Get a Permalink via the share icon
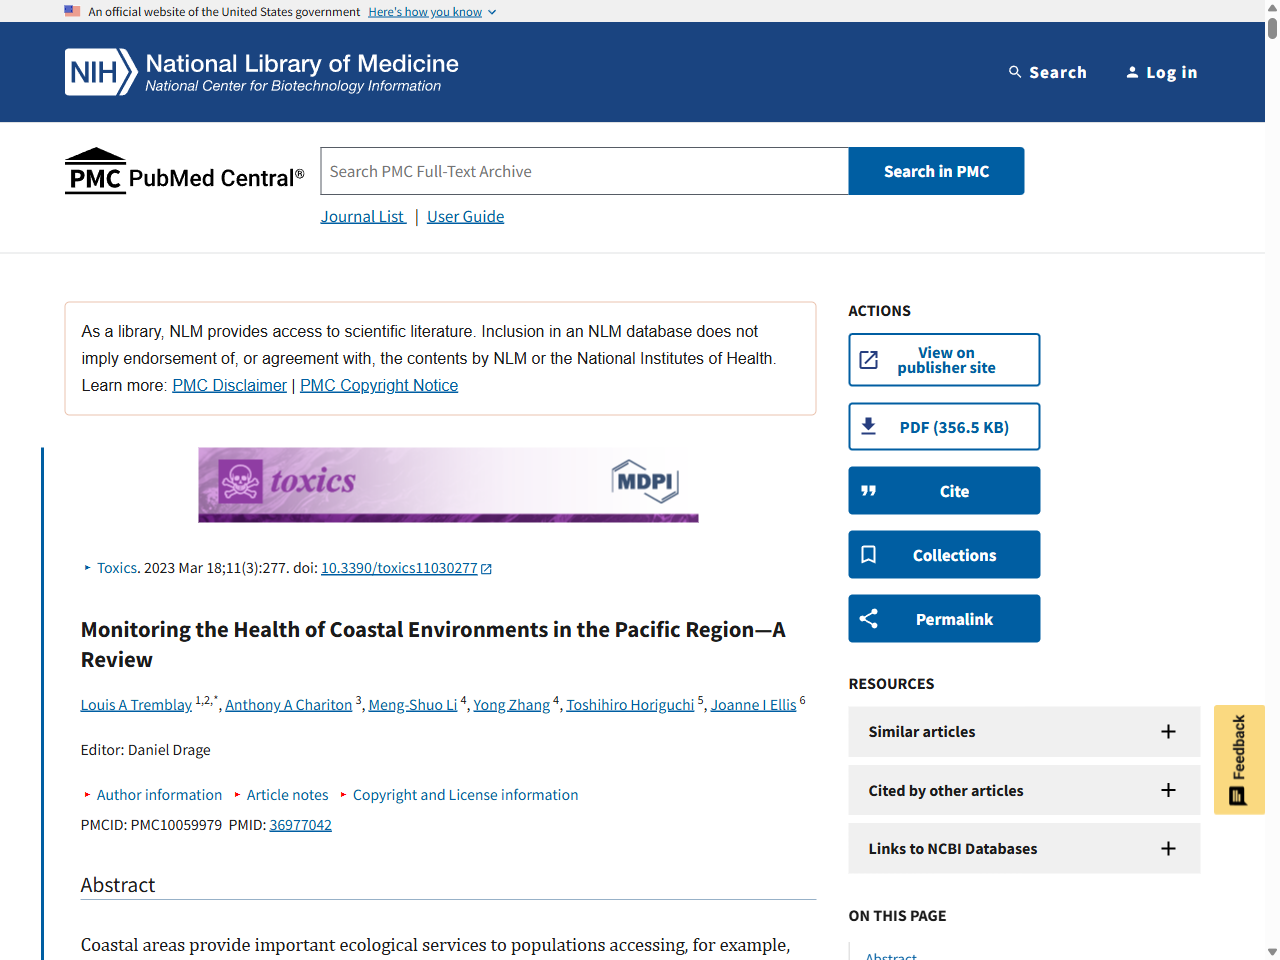The width and height of the screenshot is (1280, 960). coord(868,618)
